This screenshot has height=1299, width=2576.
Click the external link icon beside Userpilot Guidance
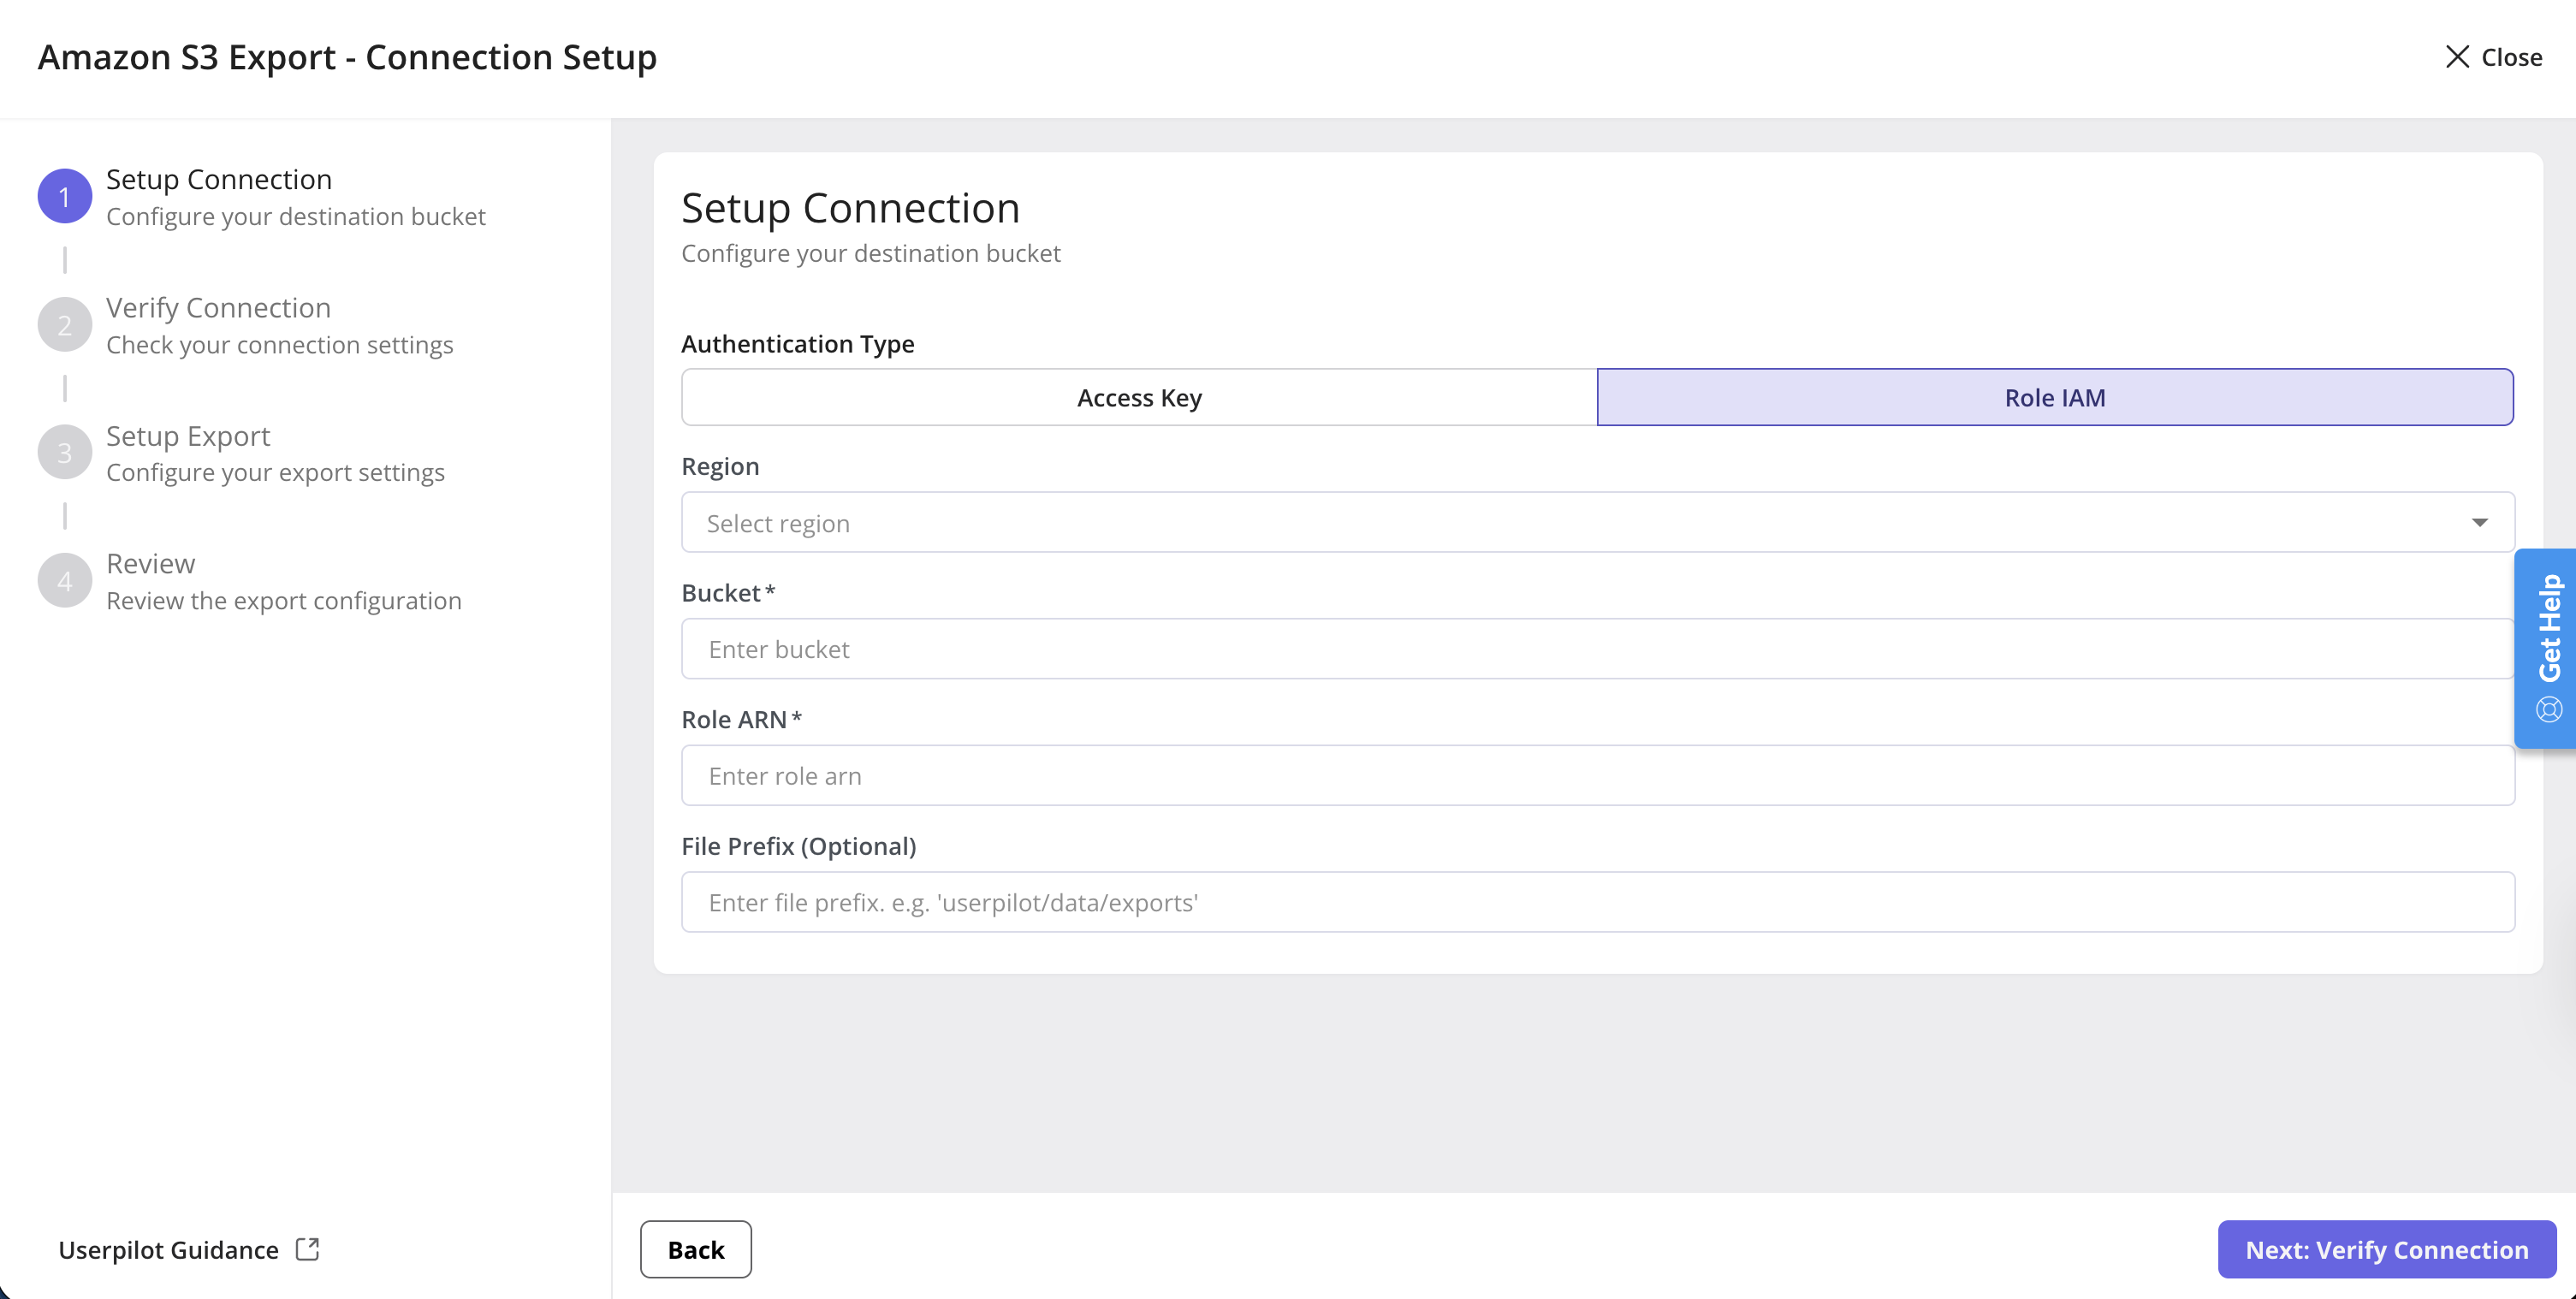[x=307, y=1249]
